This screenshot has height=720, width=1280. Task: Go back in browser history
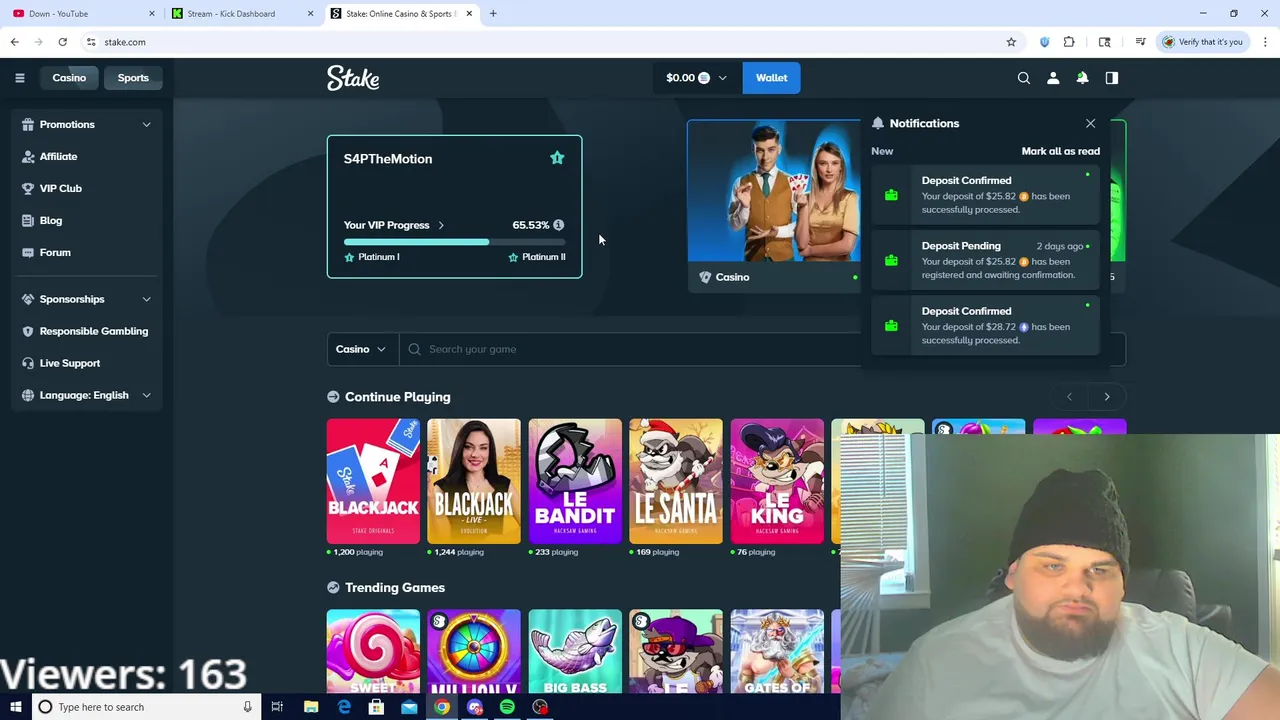pos(14,42)
